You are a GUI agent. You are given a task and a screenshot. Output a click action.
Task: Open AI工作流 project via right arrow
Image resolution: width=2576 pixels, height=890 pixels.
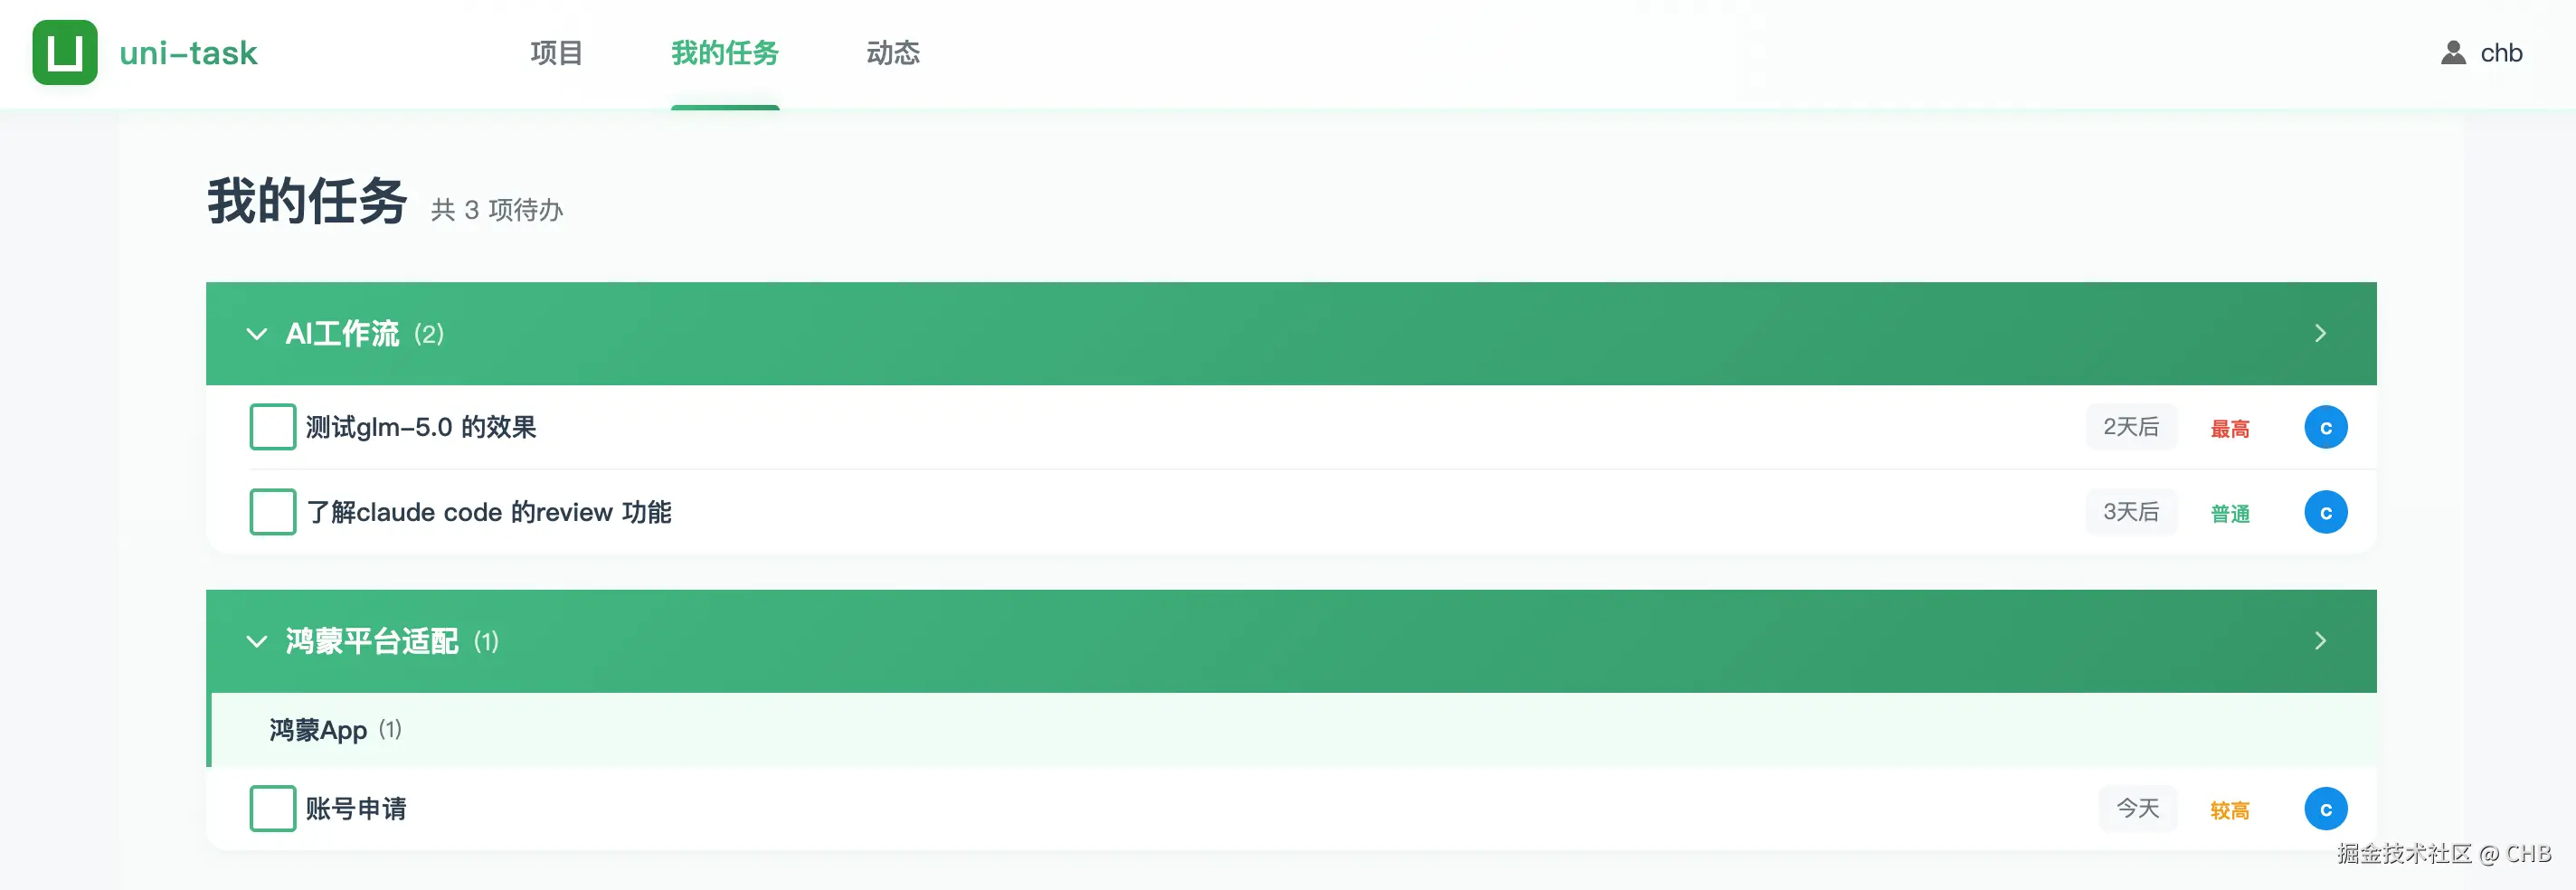2320,334
